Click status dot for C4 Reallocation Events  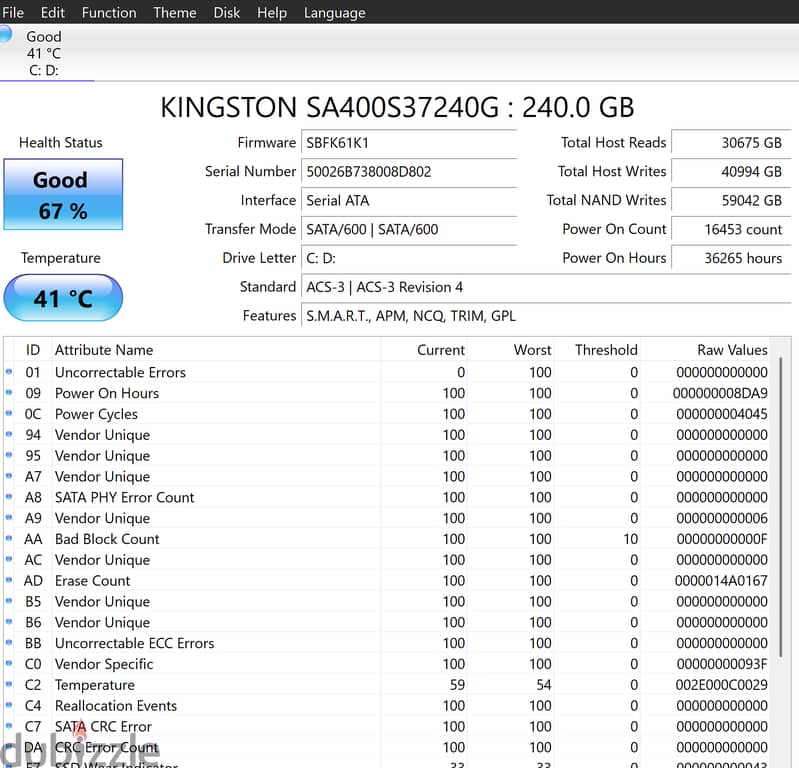(x=9, y=705)
